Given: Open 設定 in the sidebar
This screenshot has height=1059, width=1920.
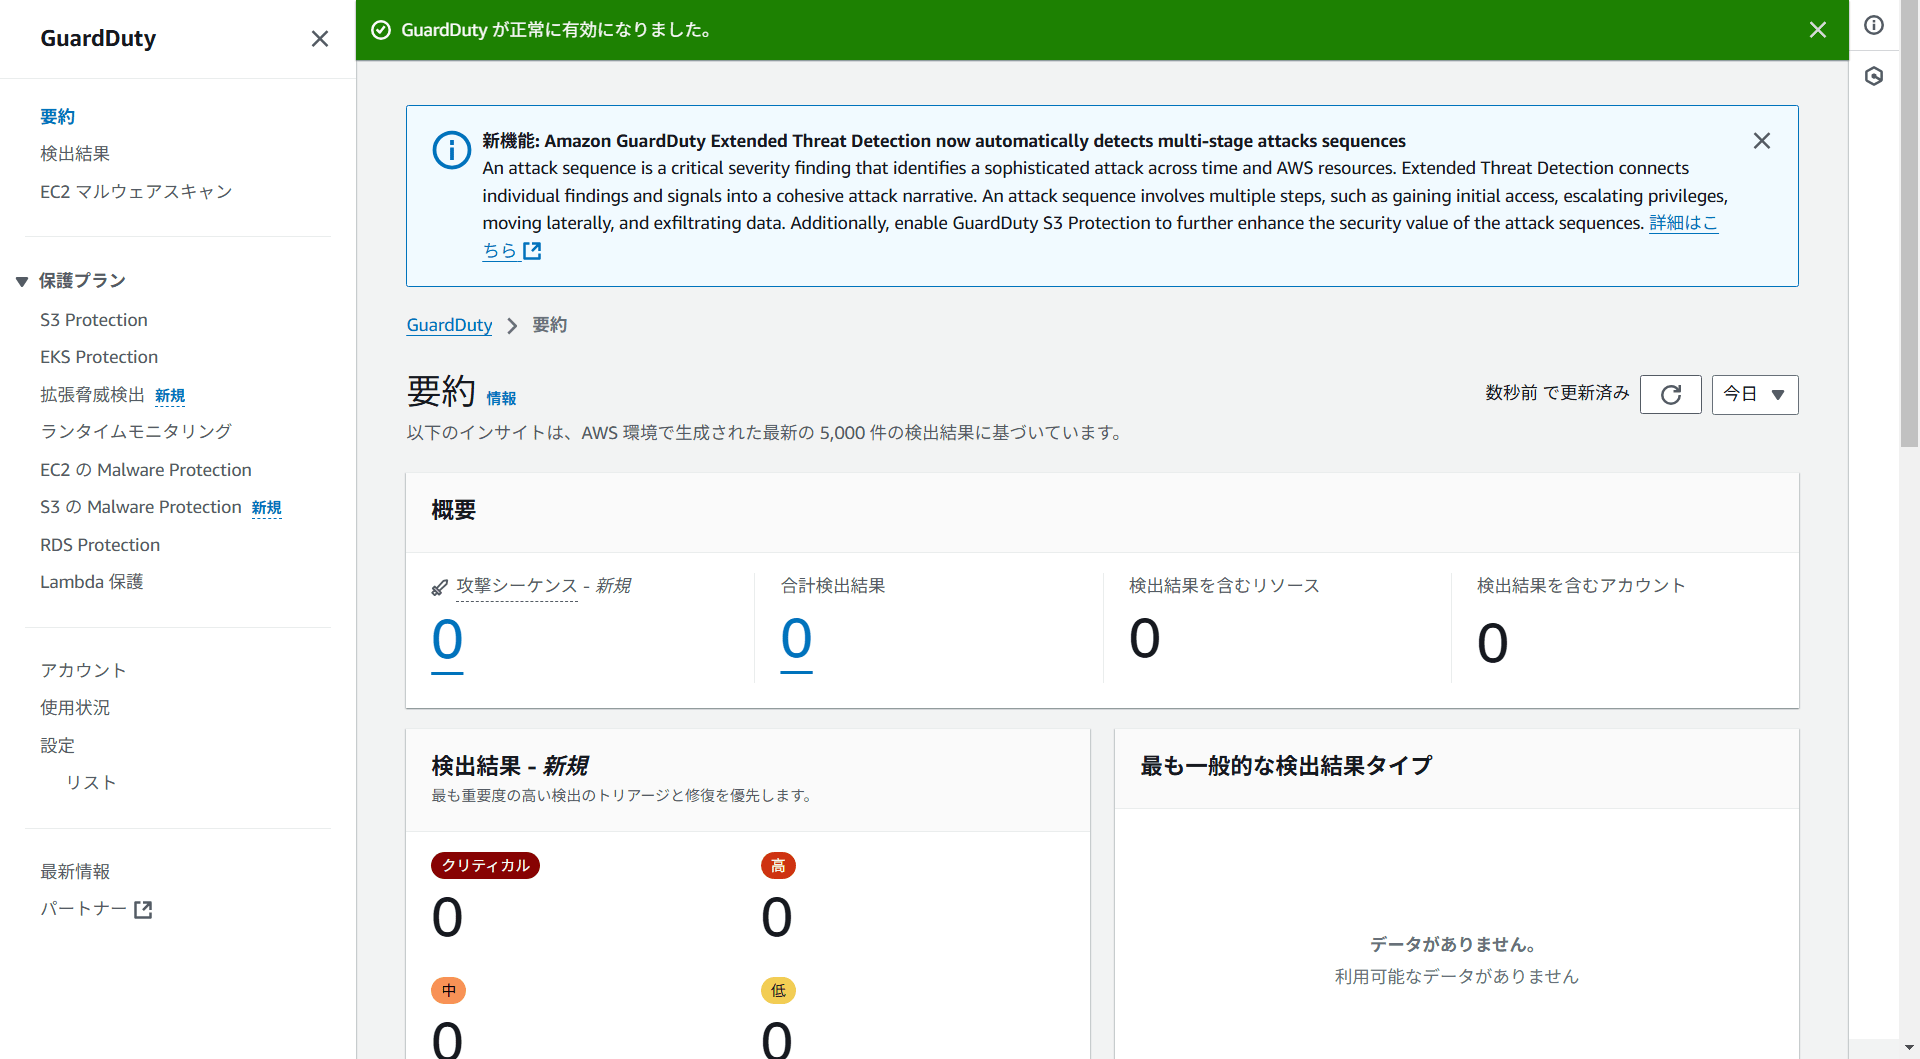Looking at the screenshot, I should (x=58, y=746).
